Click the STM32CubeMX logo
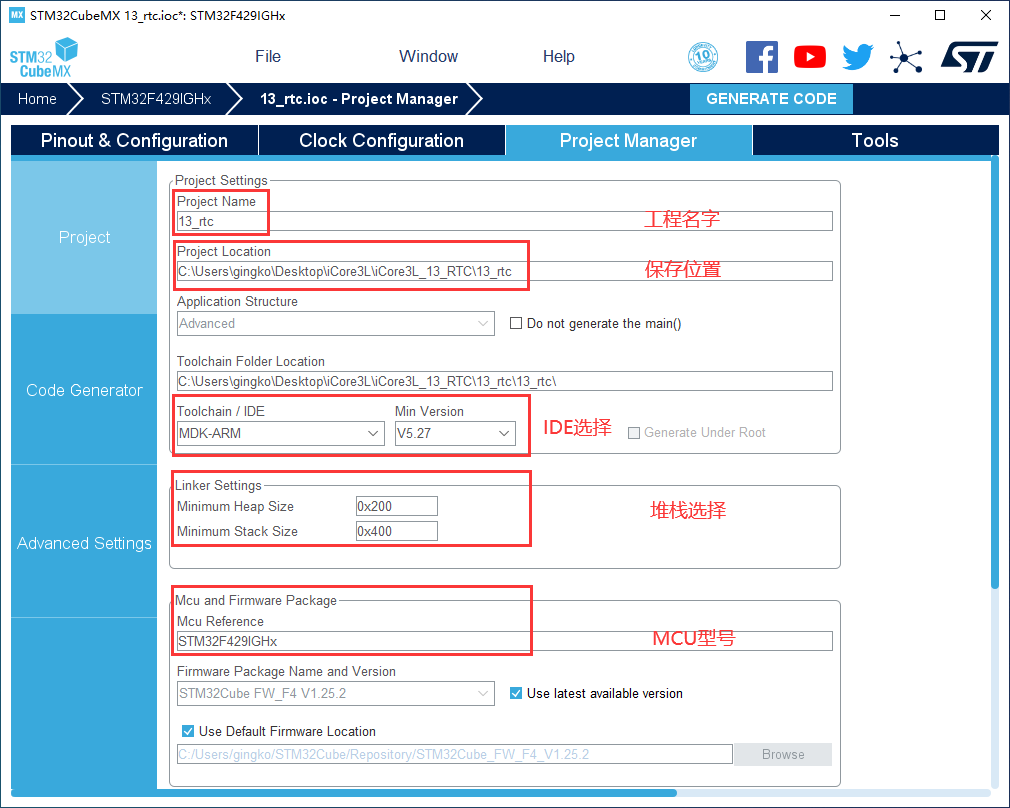 [x=43, y=58]
